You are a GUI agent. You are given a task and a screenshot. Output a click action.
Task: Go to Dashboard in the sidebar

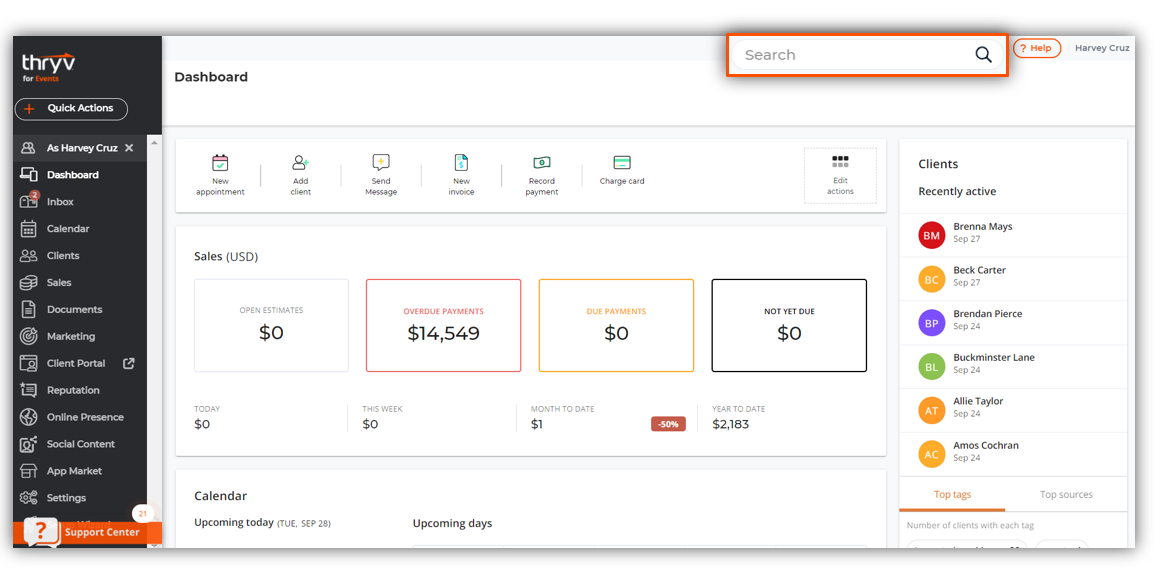73,175
